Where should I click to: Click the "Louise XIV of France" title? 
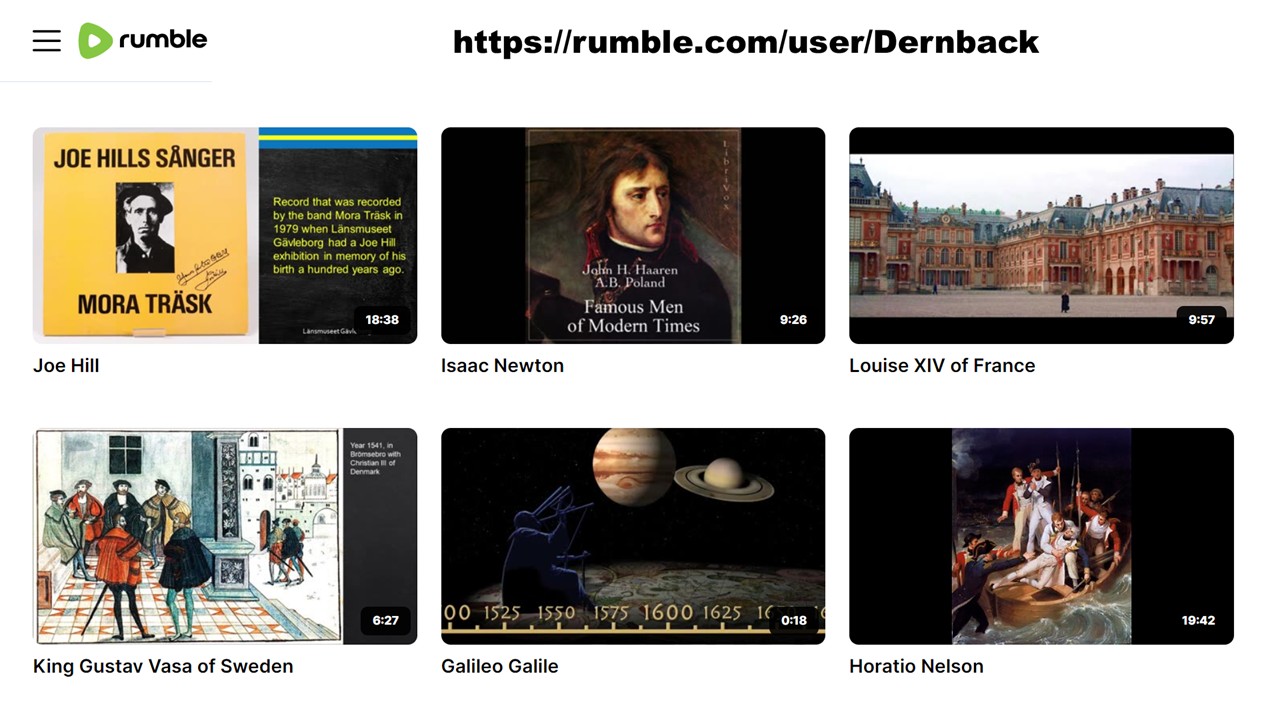942,366
